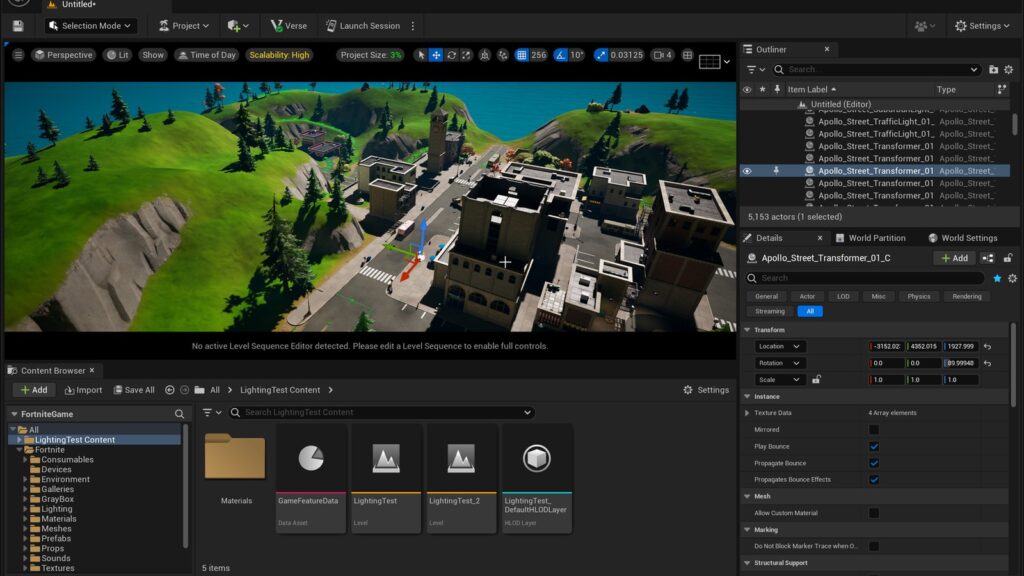Select the Rendering filter in Details

(967, 296)
